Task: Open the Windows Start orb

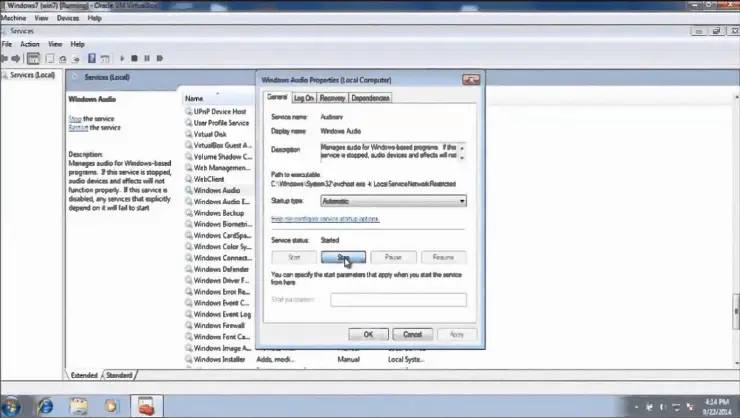Action: (x=11, y=406)
